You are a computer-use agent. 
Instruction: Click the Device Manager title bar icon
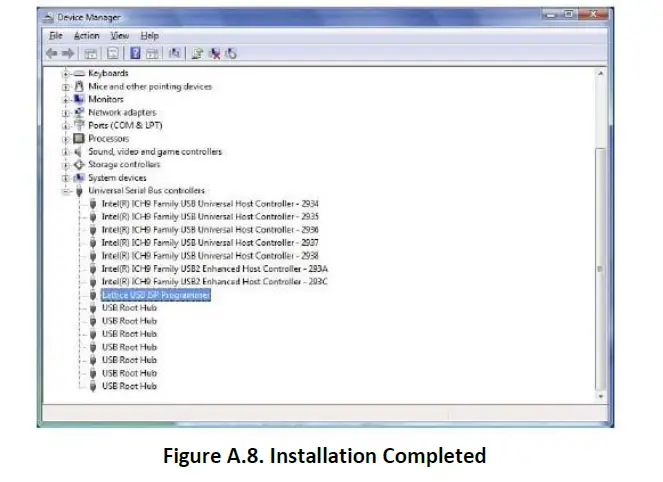pos(49,17)
